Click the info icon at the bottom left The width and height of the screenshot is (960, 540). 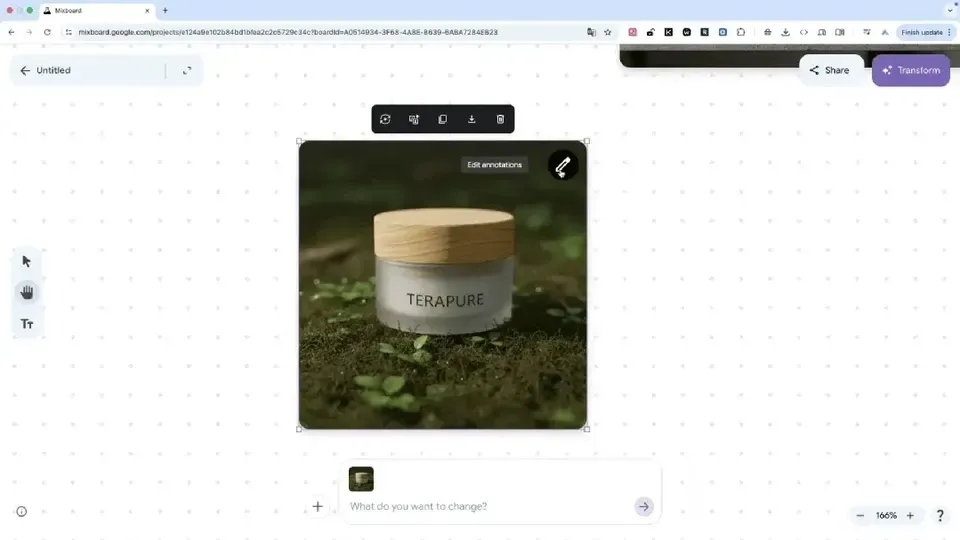[x=21, y=511]
